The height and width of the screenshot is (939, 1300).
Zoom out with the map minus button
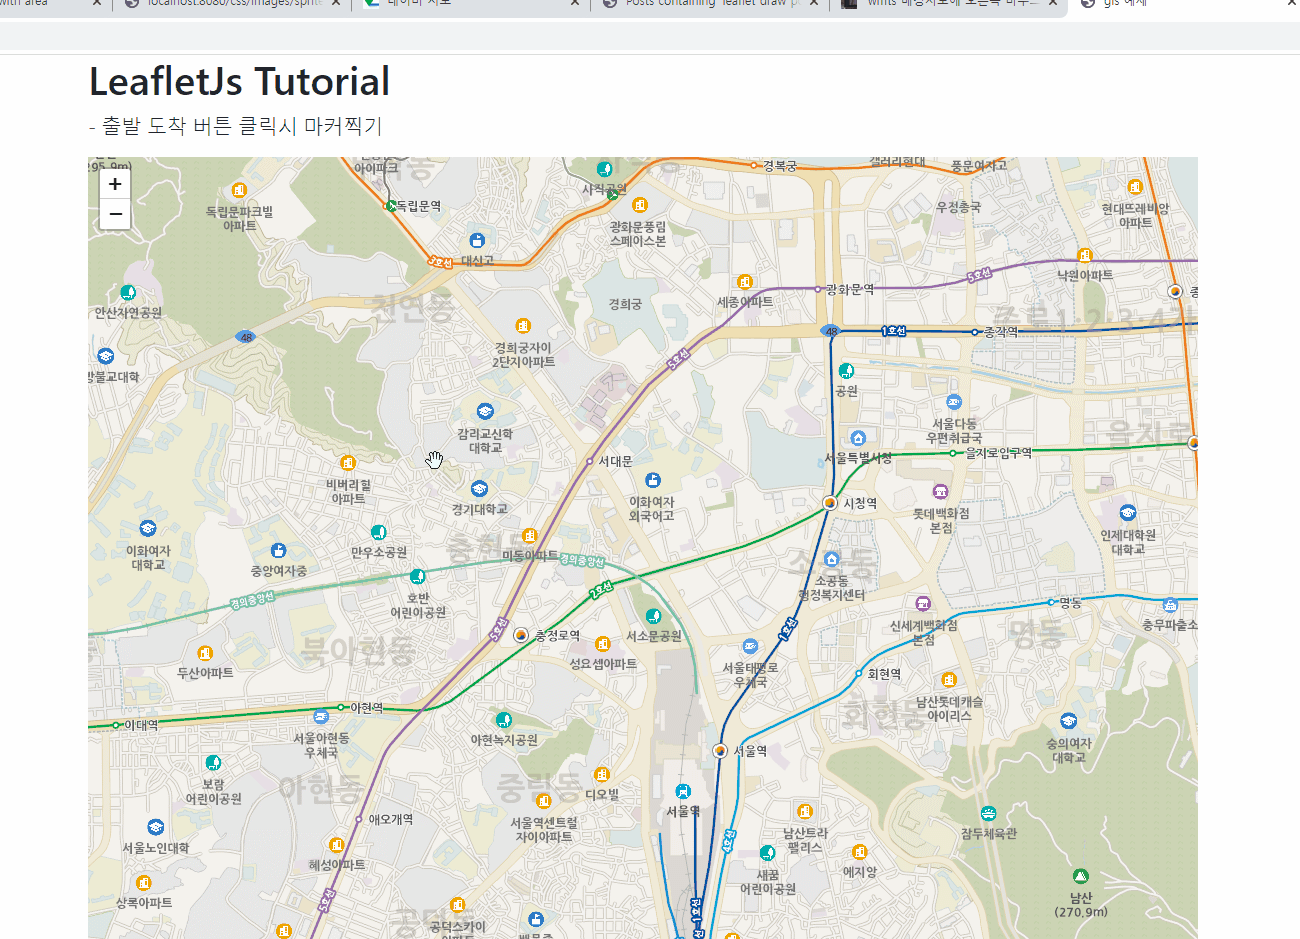(x=115, y=214)
